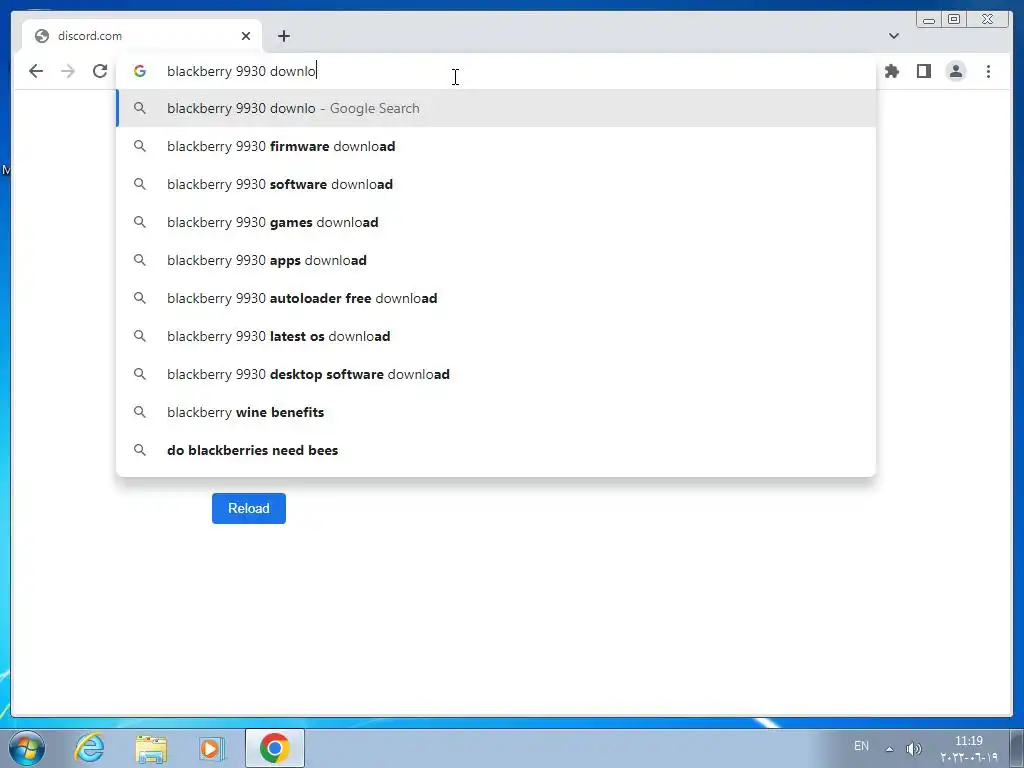Toggle the side panel icon
Viewport: 1024px width, 768px height.
coord(923,71)
